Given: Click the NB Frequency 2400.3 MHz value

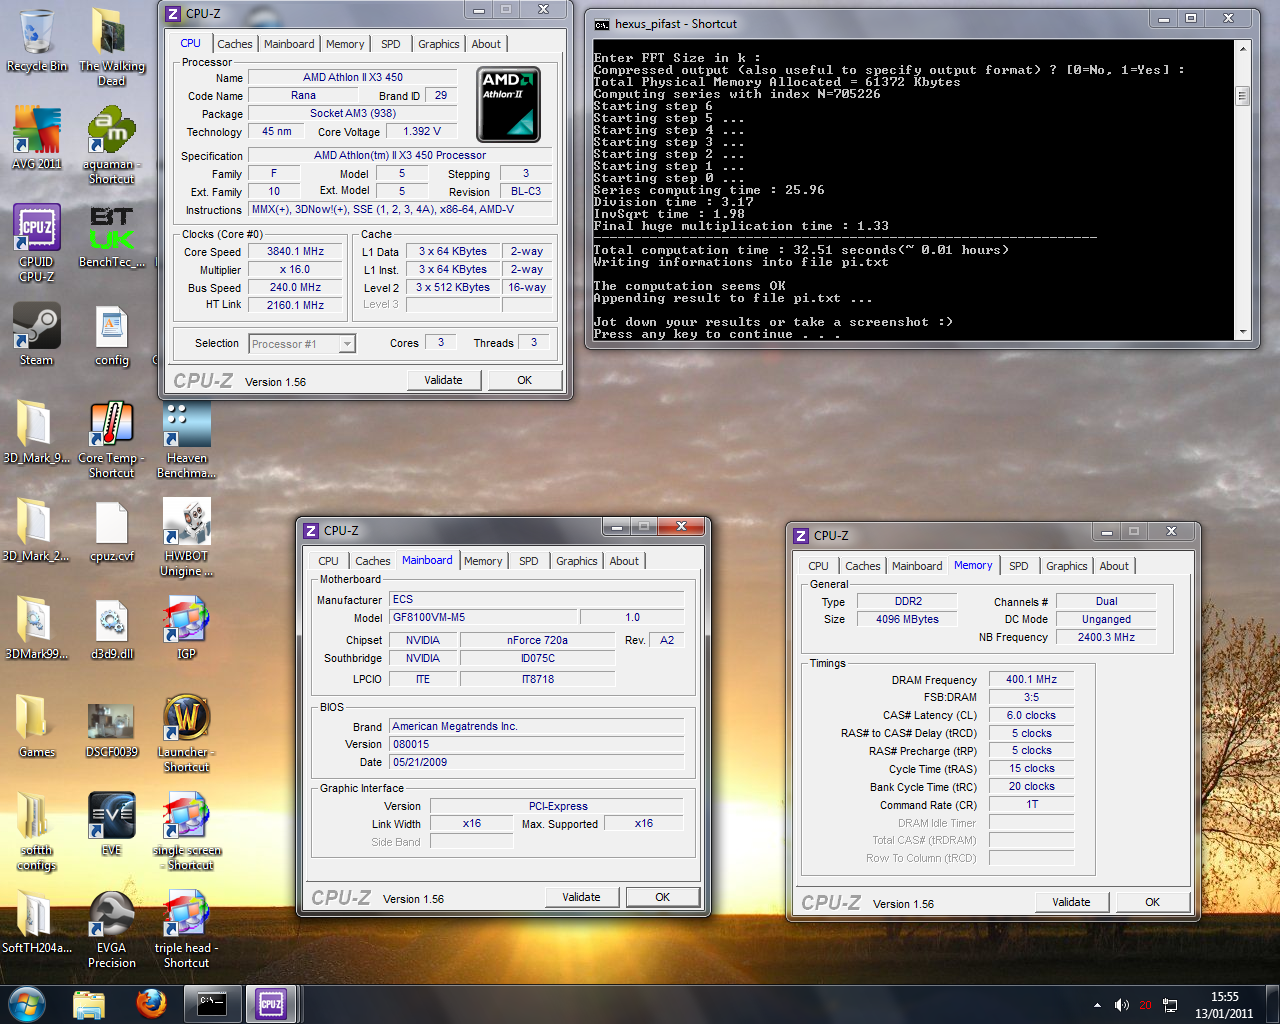Looking at the screenshot, I should point(1106,637).
